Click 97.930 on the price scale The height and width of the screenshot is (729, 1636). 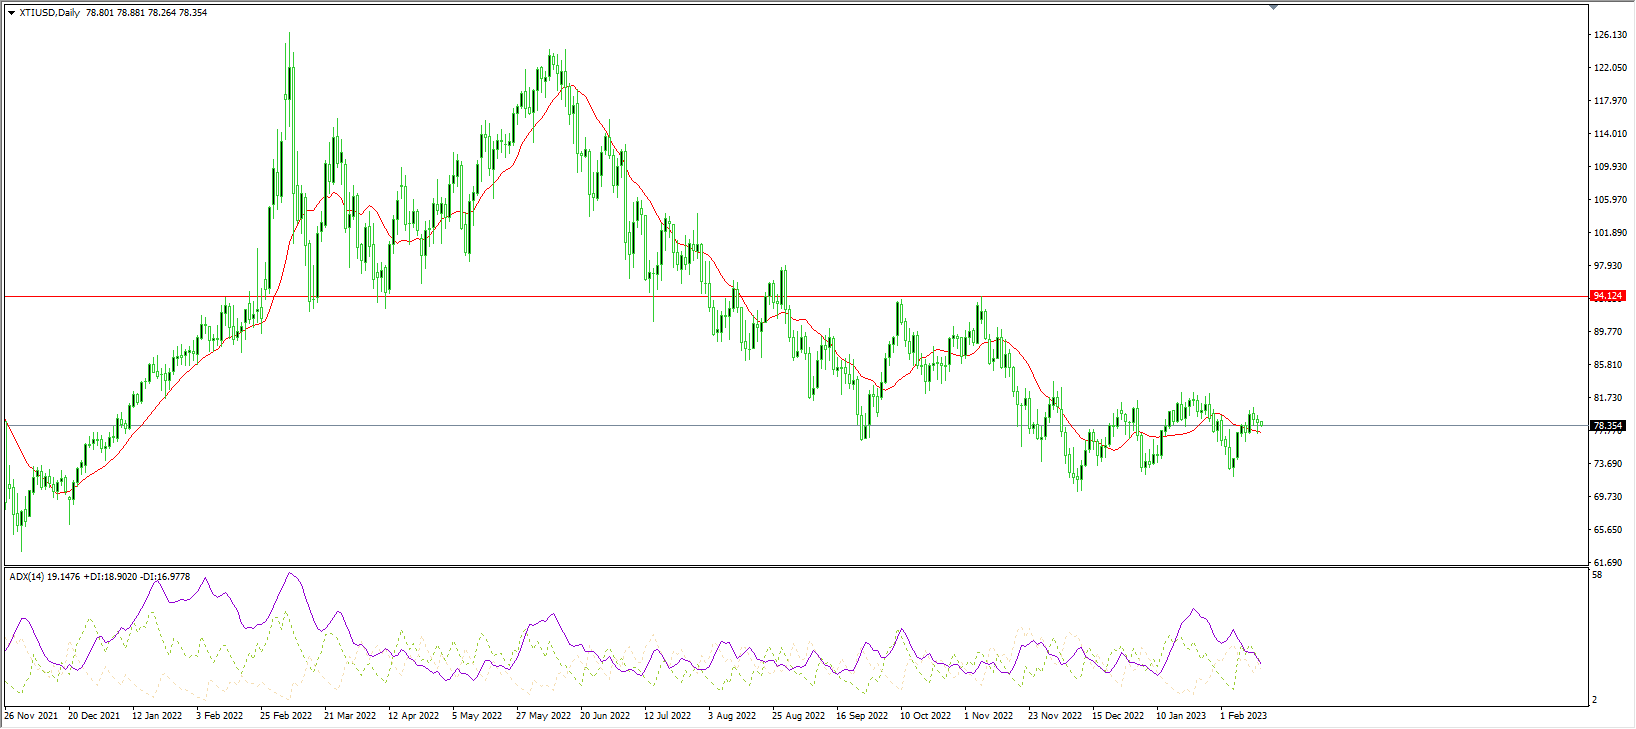(x=1610, y=266)
